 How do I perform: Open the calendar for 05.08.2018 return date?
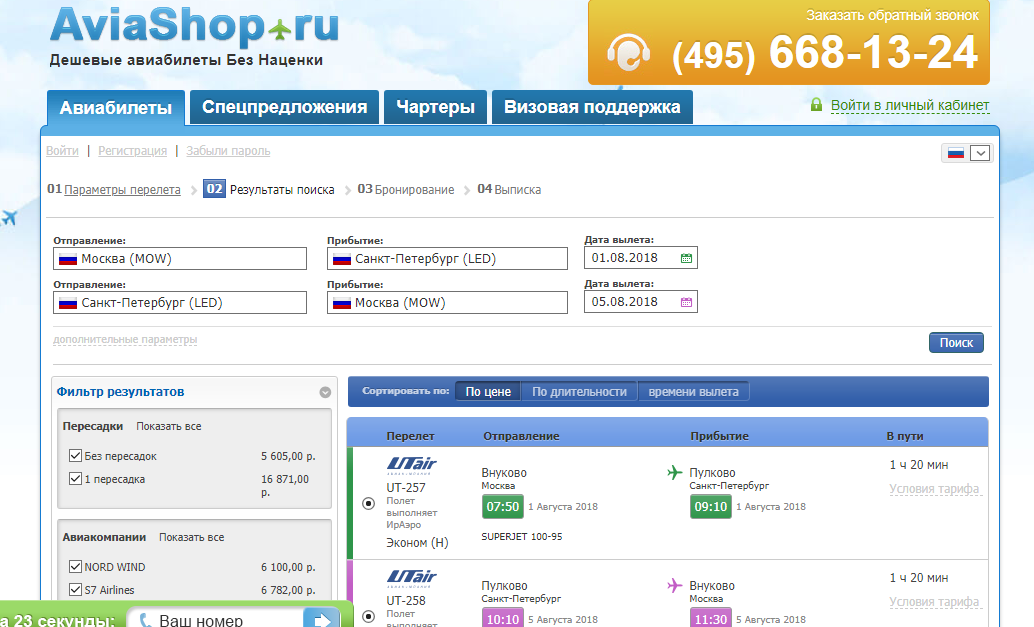tap(686, 302)
